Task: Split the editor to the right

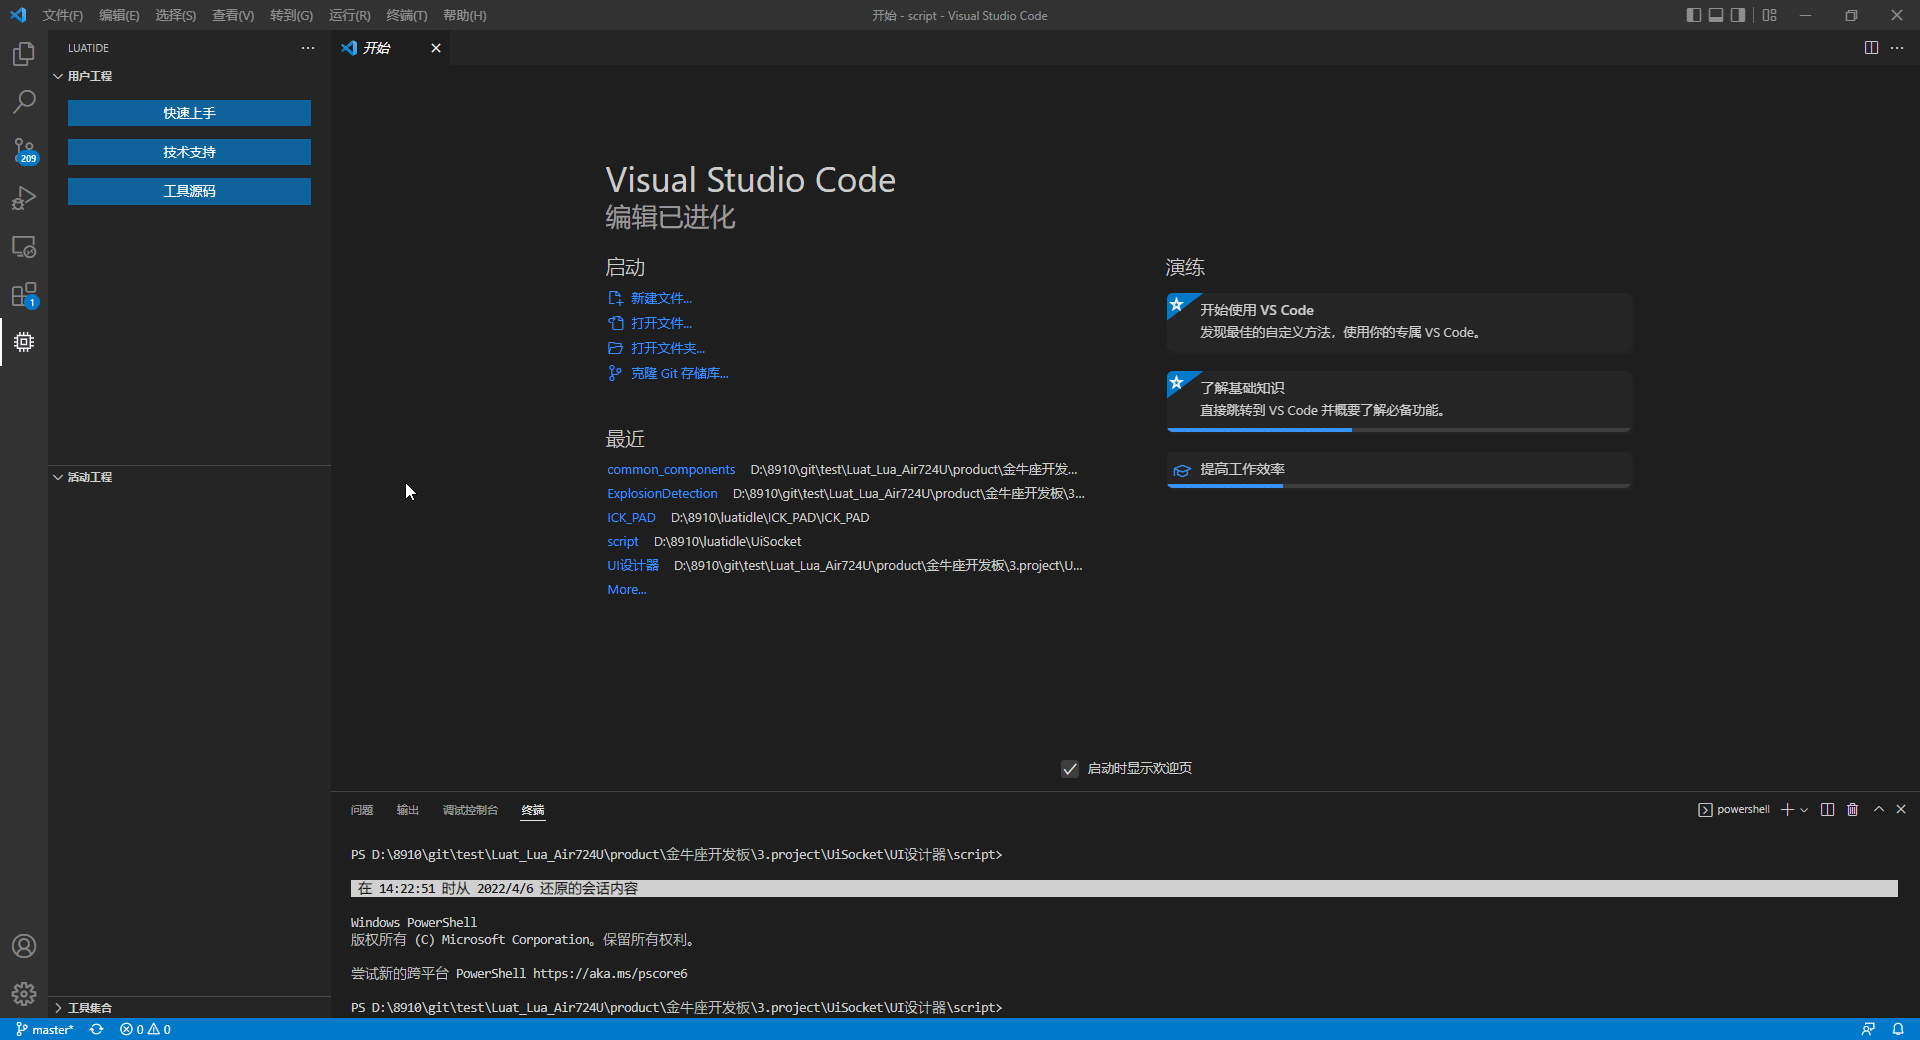Action: click(x=1871, y=48)
